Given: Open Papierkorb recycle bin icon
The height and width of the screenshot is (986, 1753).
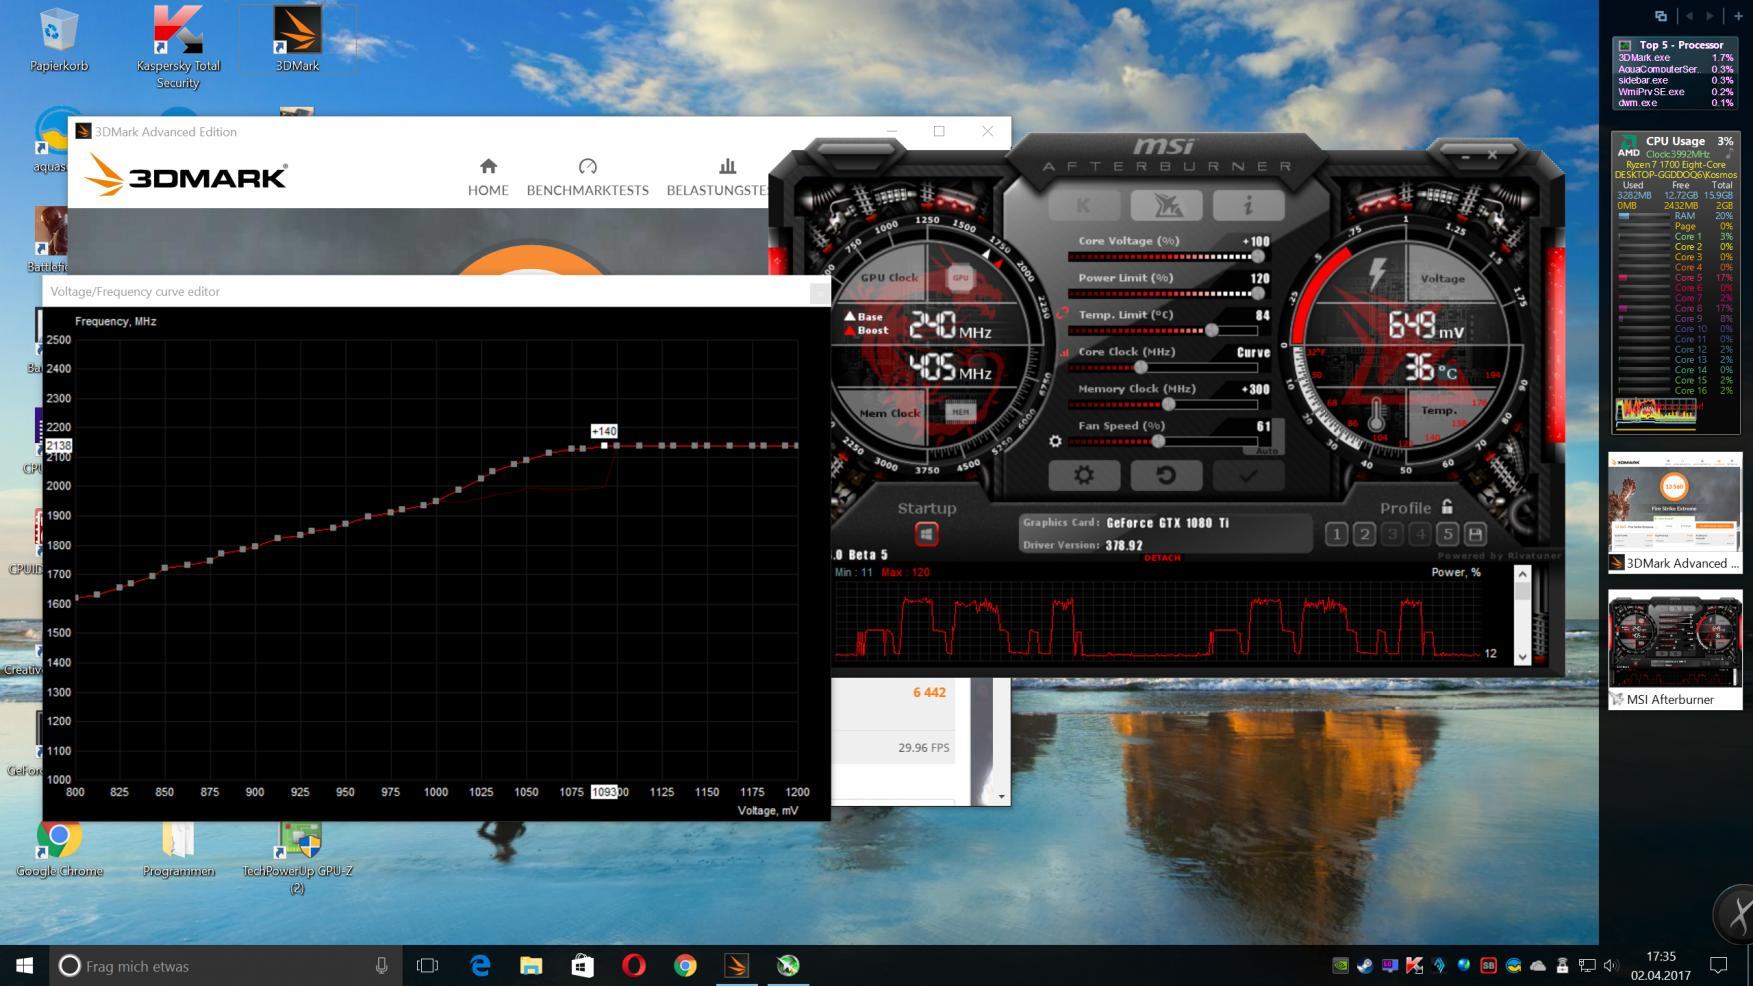Looking at the screenshot, I should 59,39.
